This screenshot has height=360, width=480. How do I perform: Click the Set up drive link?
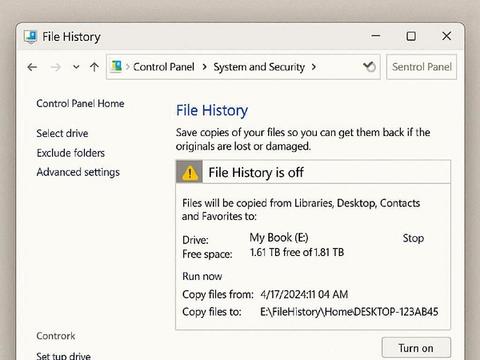[63, 356]
